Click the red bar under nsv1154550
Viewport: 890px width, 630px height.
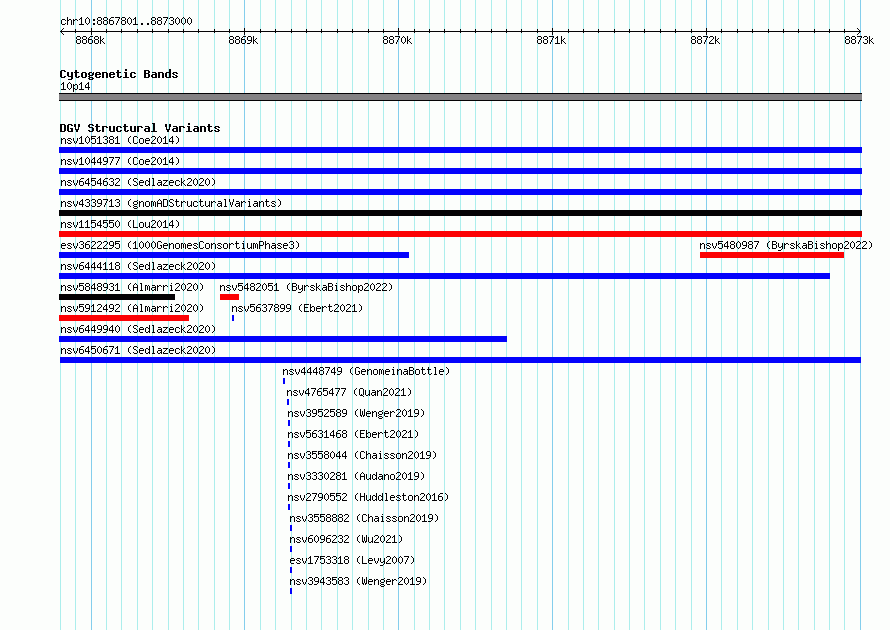tap(460, 234)
